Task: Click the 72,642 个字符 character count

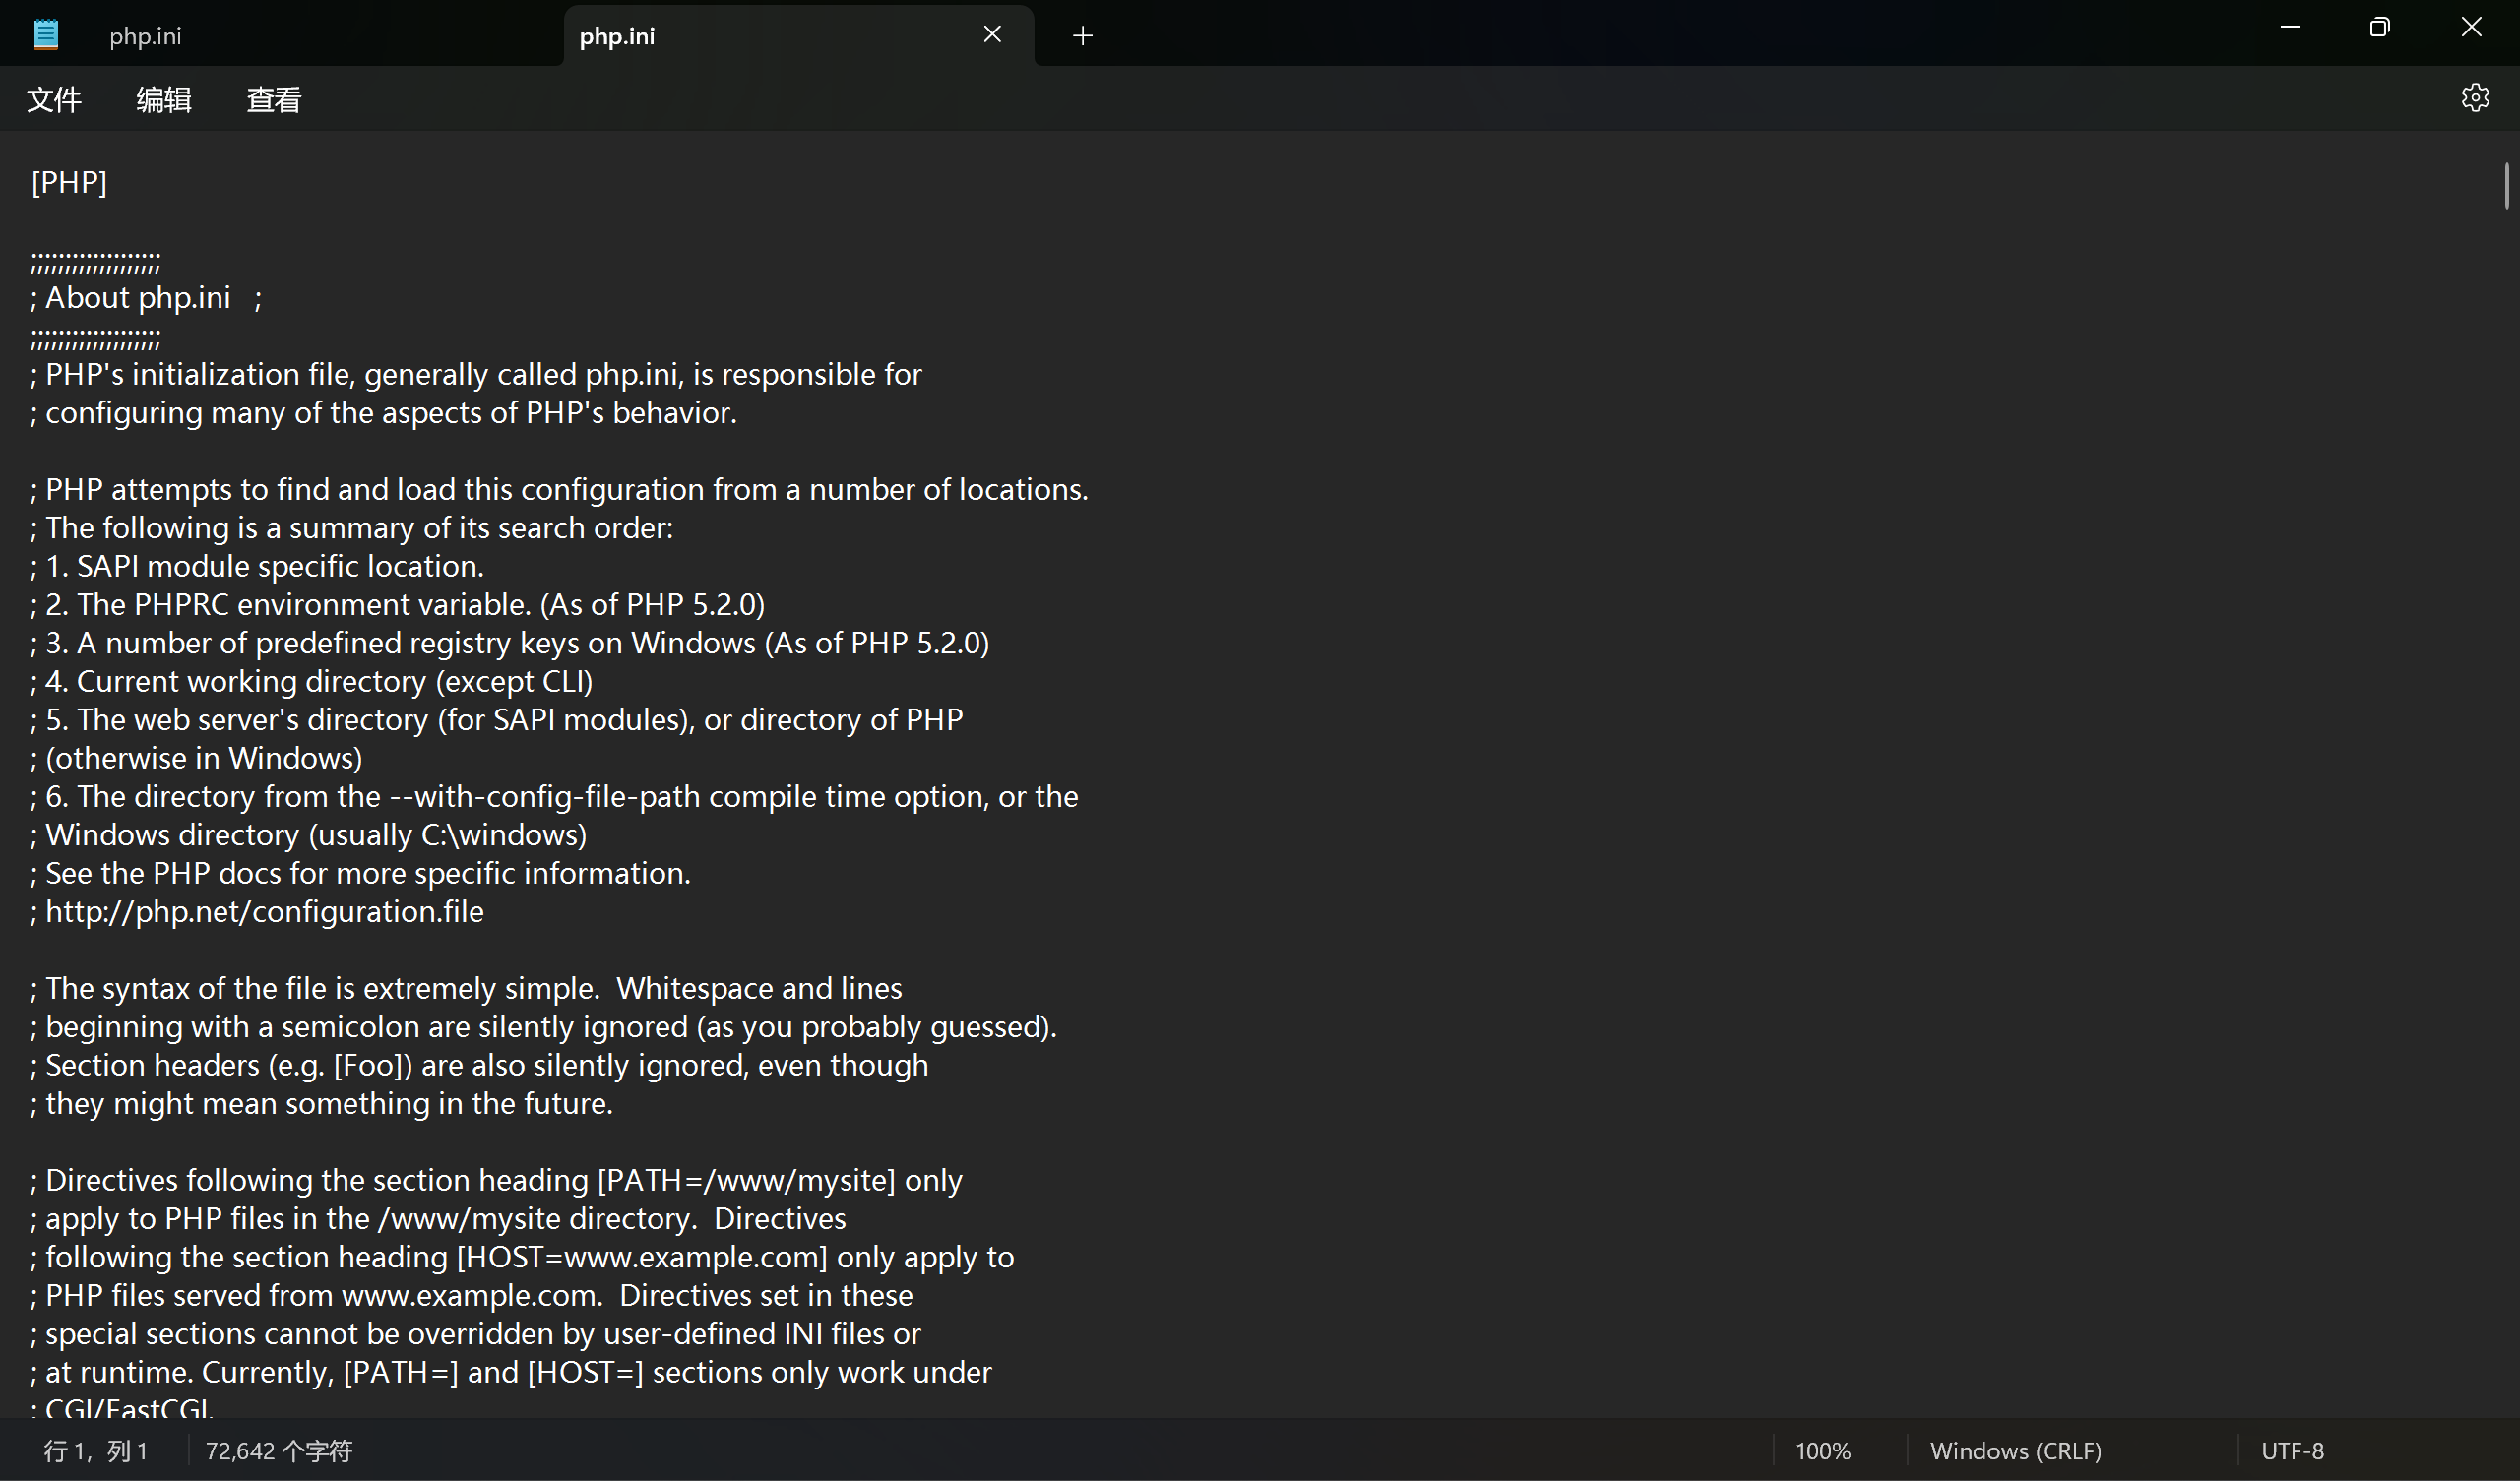Action: [x=279, y=1451]
